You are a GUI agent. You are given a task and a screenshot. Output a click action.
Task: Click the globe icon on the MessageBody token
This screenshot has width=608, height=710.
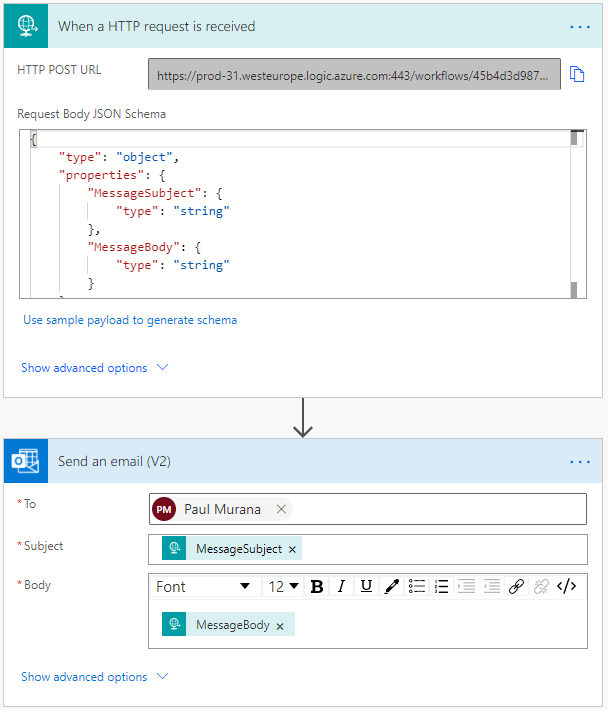(x=174, y=624)
